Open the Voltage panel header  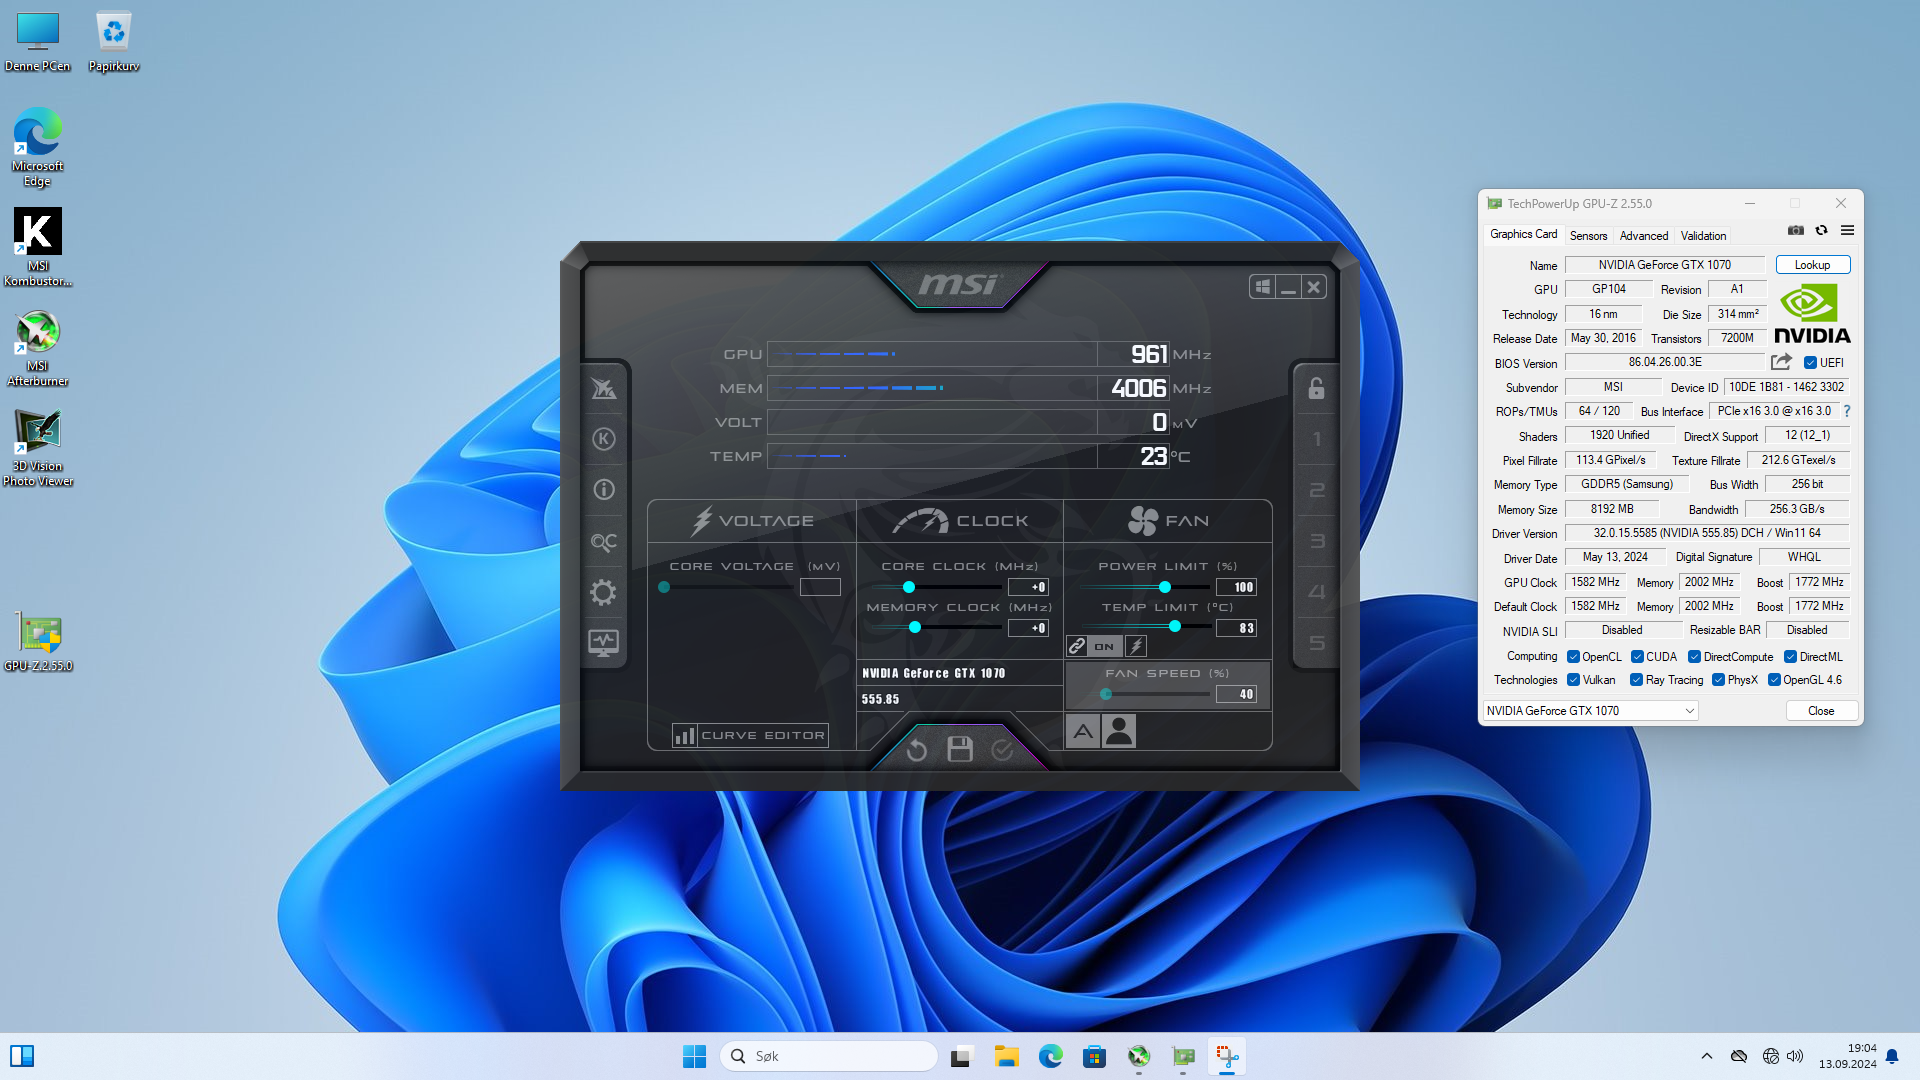click(752, 521)
